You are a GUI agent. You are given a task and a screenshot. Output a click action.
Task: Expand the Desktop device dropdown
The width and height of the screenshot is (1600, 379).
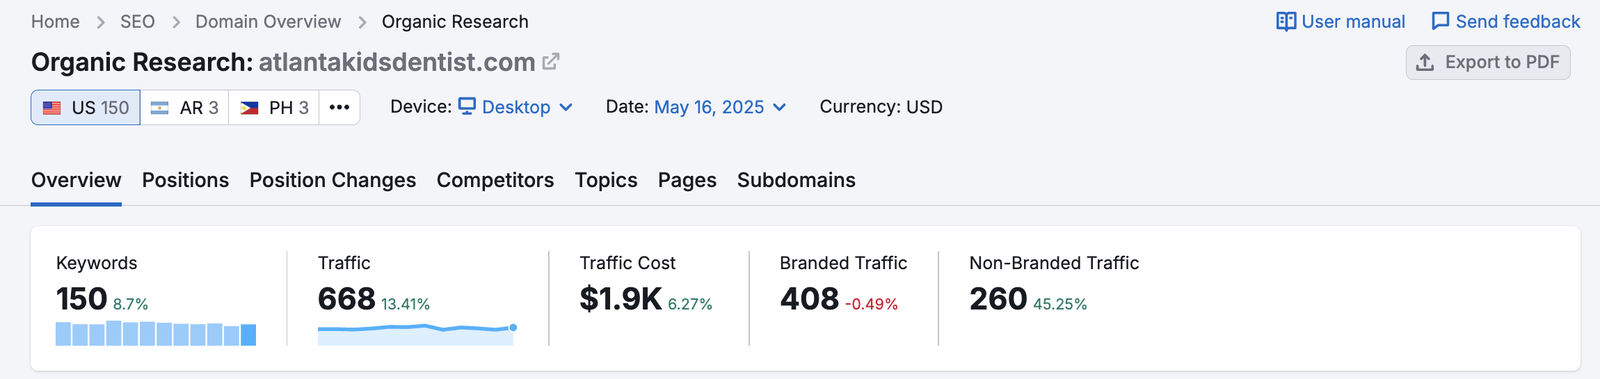pos(516,107)
